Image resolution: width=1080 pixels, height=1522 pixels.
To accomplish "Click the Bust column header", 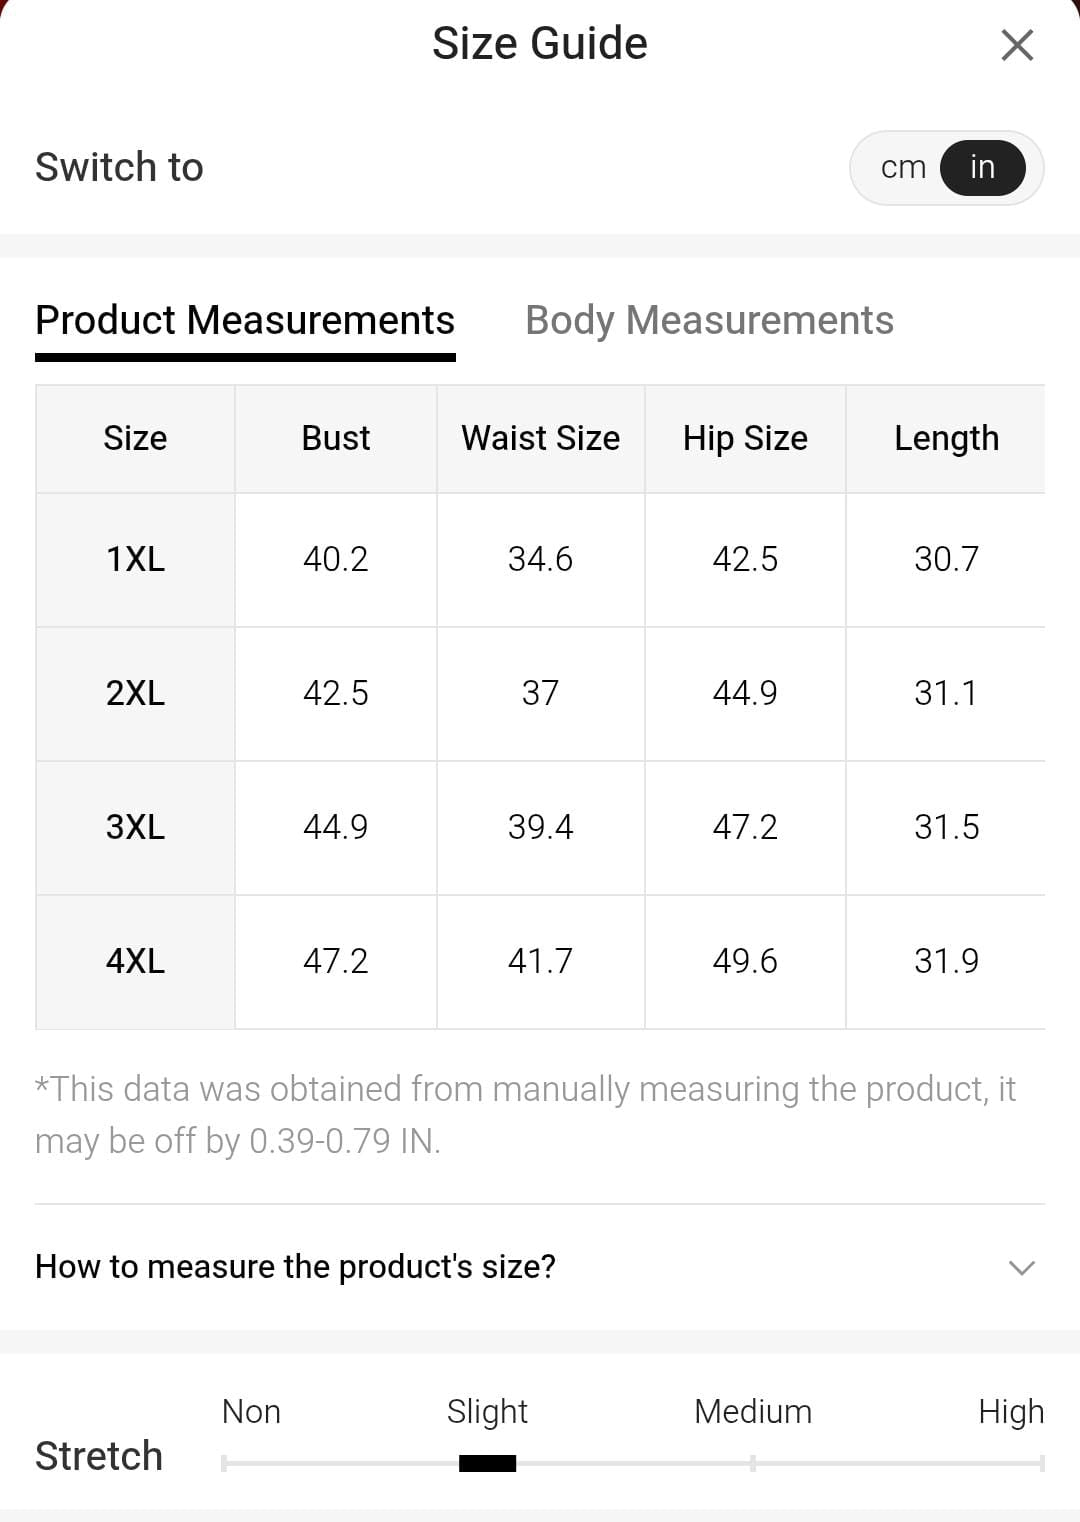I will (x=336, y=439).
